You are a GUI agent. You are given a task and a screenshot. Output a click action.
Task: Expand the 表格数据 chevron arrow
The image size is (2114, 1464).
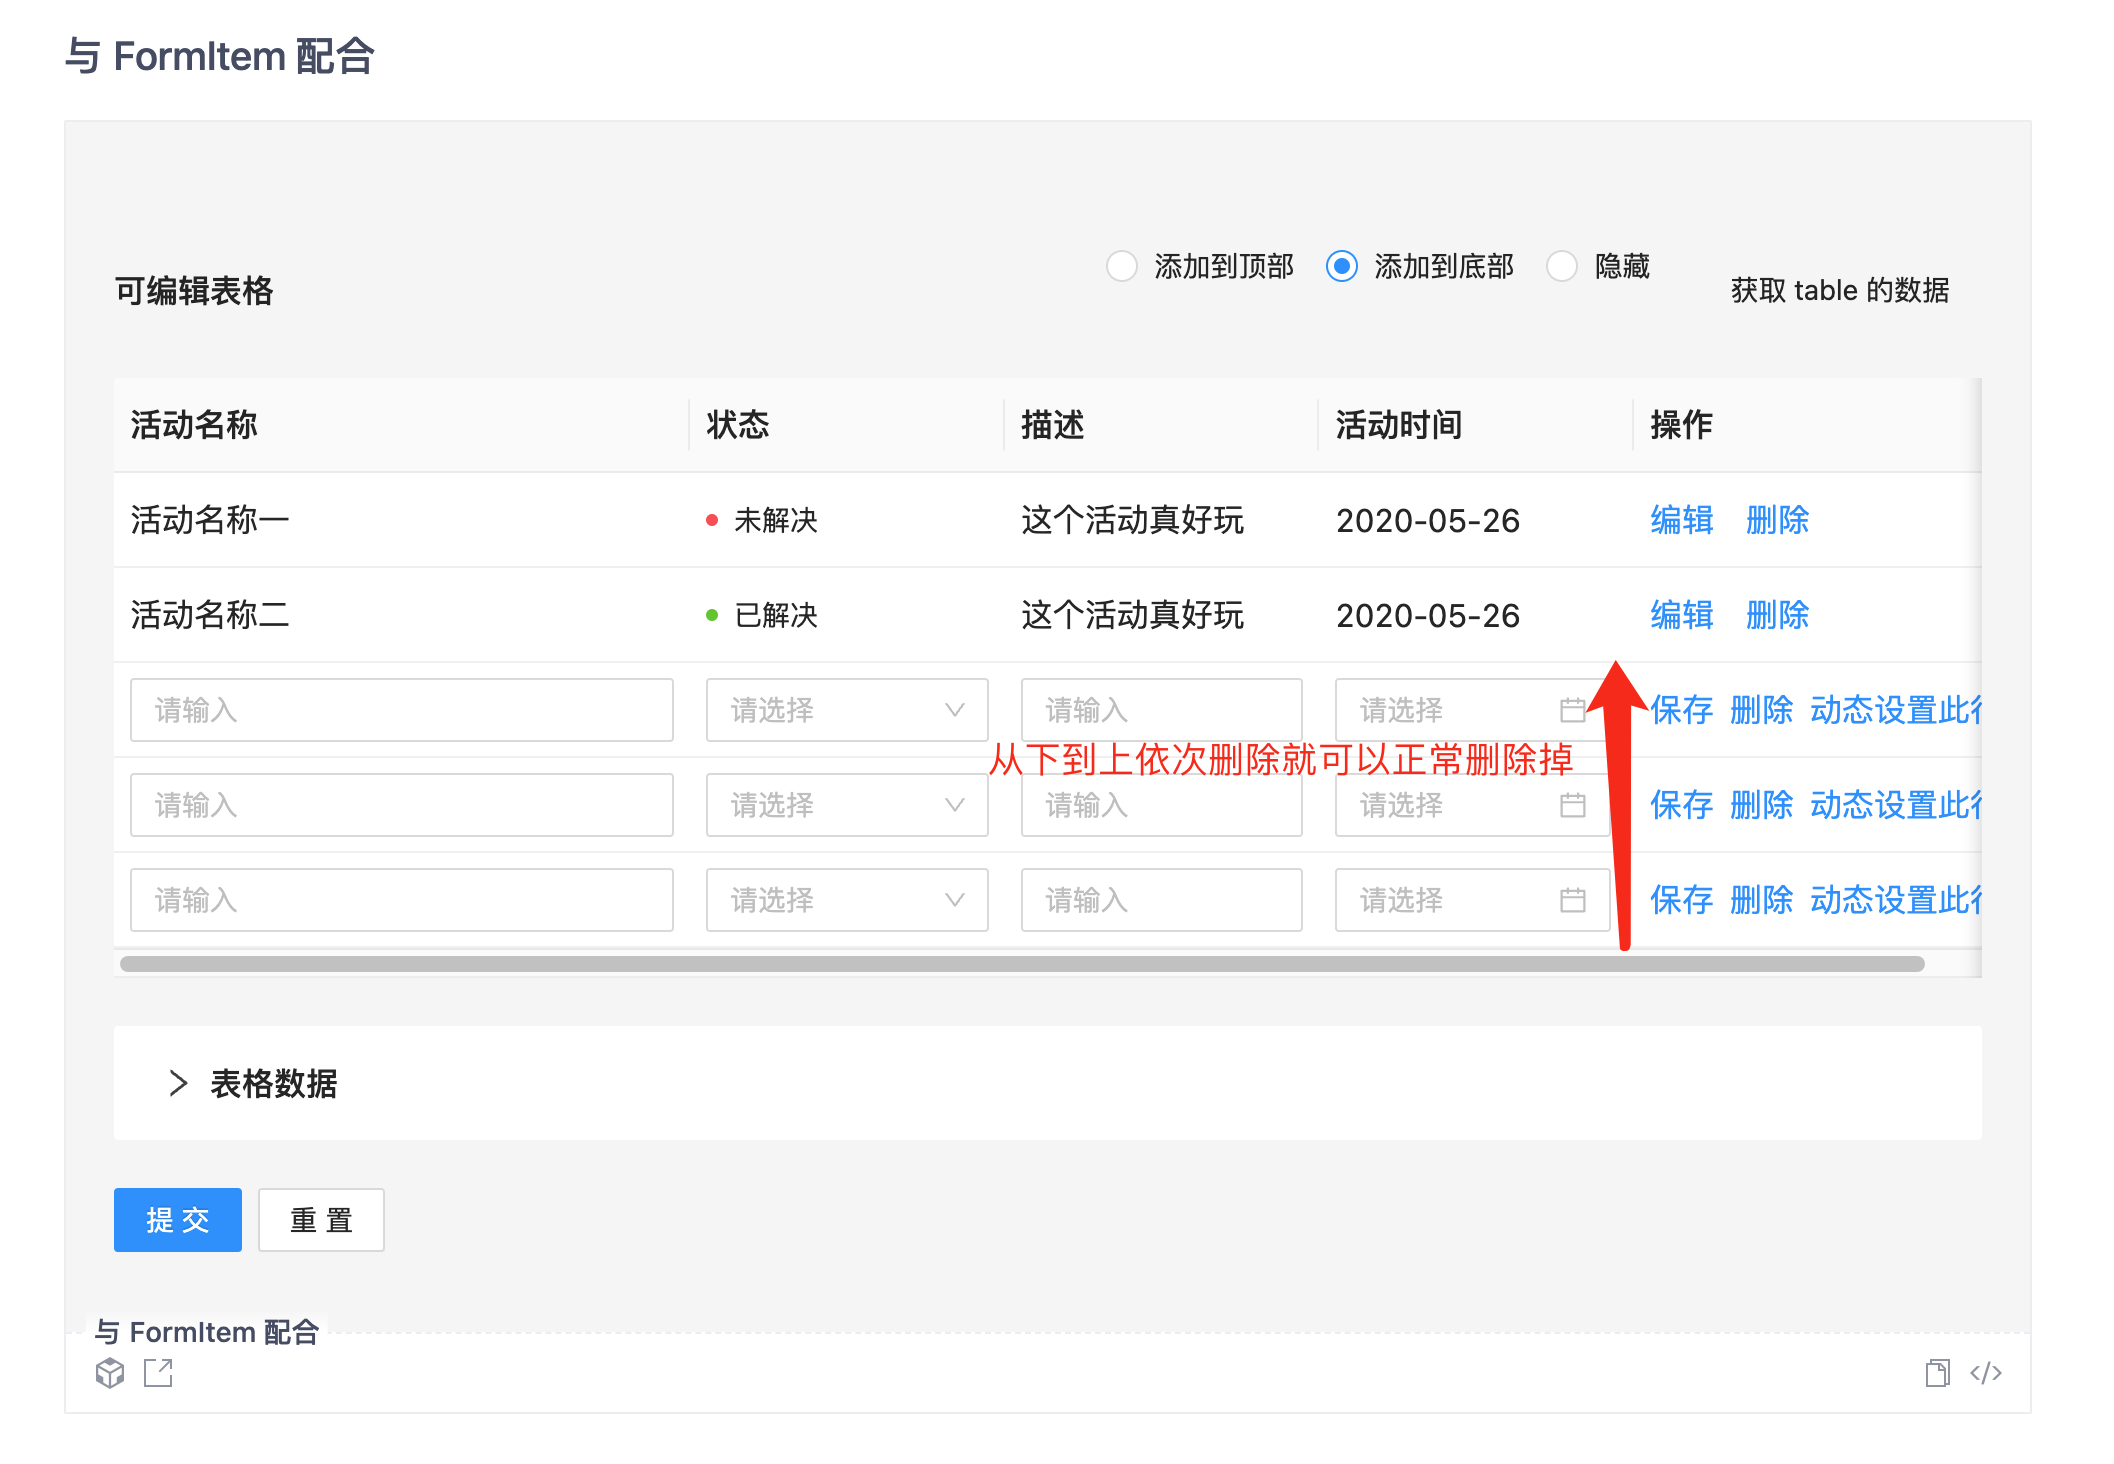pos(178,1083)
